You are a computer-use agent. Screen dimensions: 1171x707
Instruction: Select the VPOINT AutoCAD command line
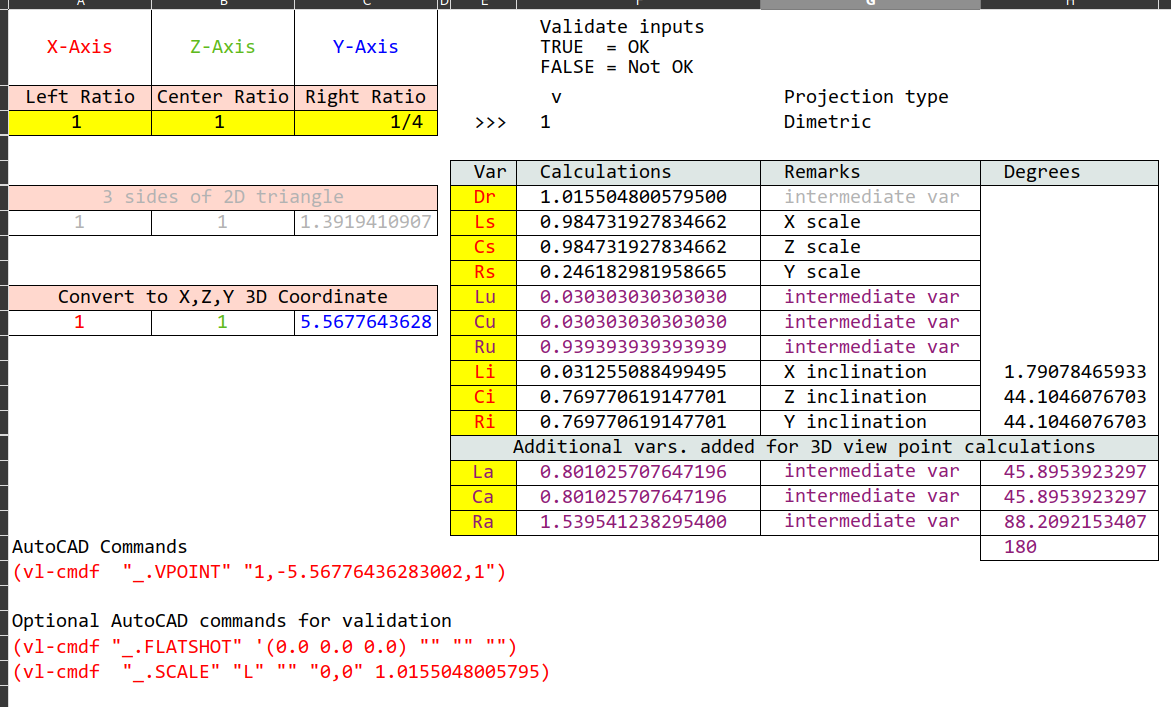pyautogui.click(x=259, y=573)
